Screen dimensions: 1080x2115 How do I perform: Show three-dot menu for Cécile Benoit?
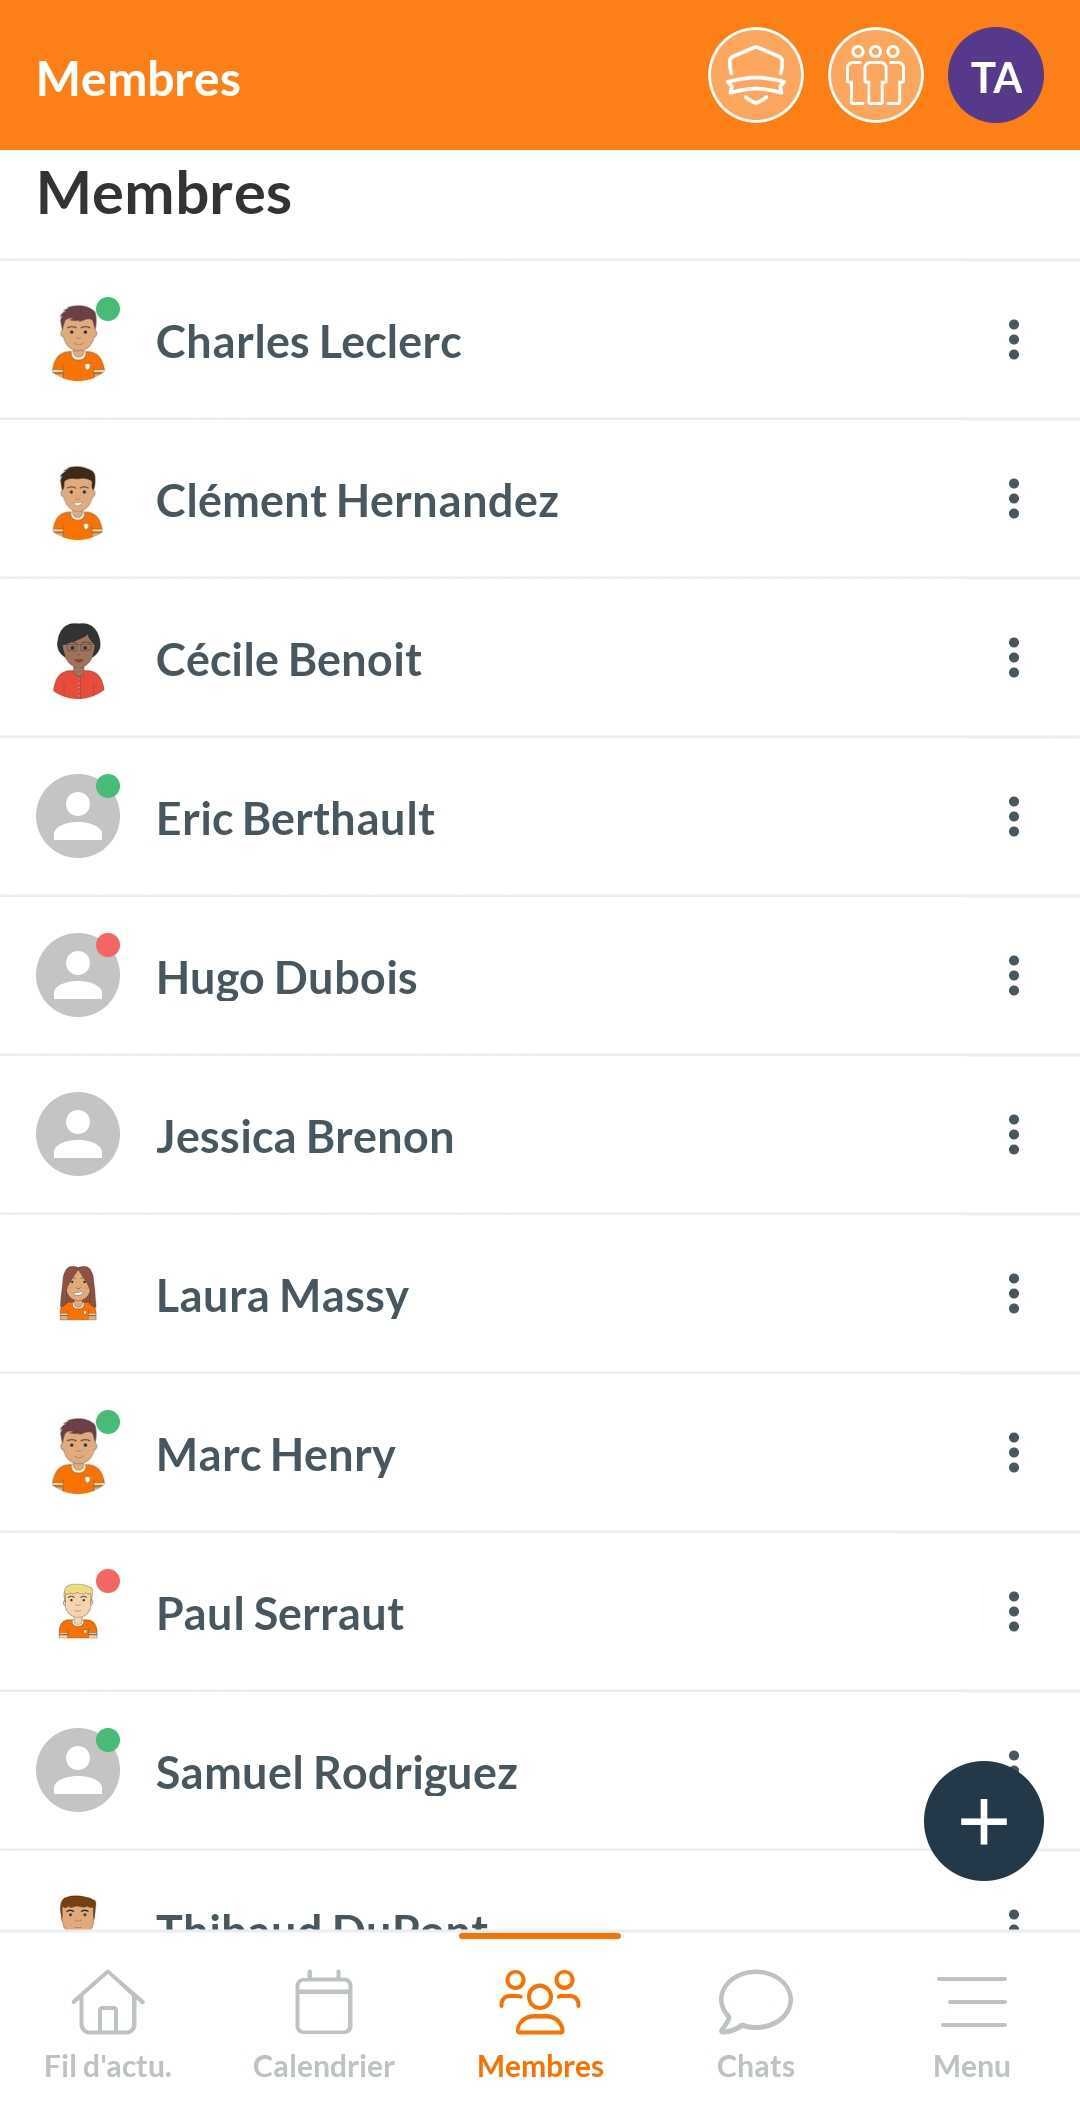(1014, 658)
